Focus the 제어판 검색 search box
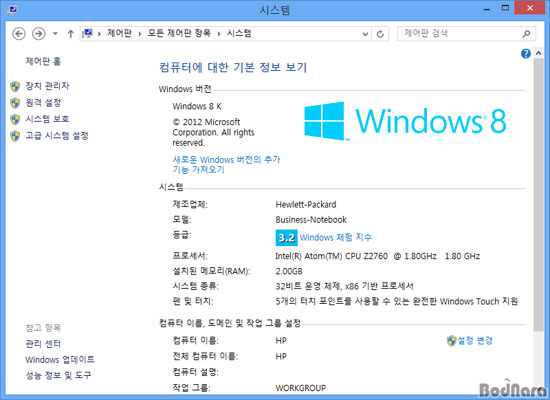This screenshot has height=400, width=550. [x=466, y=34]
